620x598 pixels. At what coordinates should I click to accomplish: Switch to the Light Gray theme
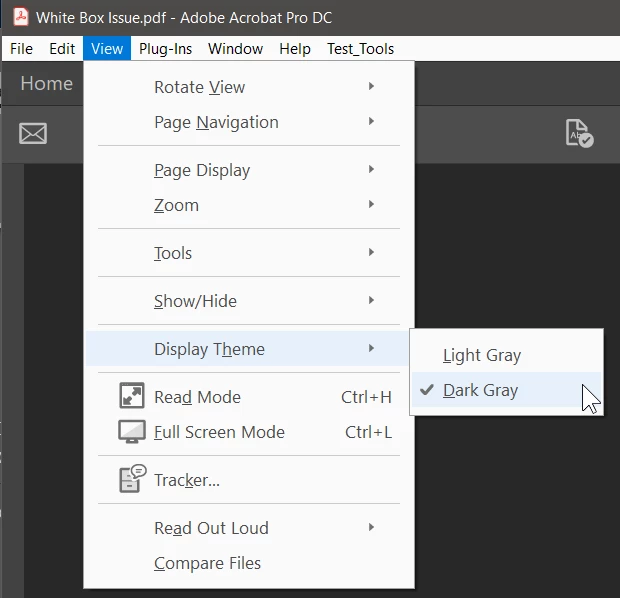click(506, 355)
